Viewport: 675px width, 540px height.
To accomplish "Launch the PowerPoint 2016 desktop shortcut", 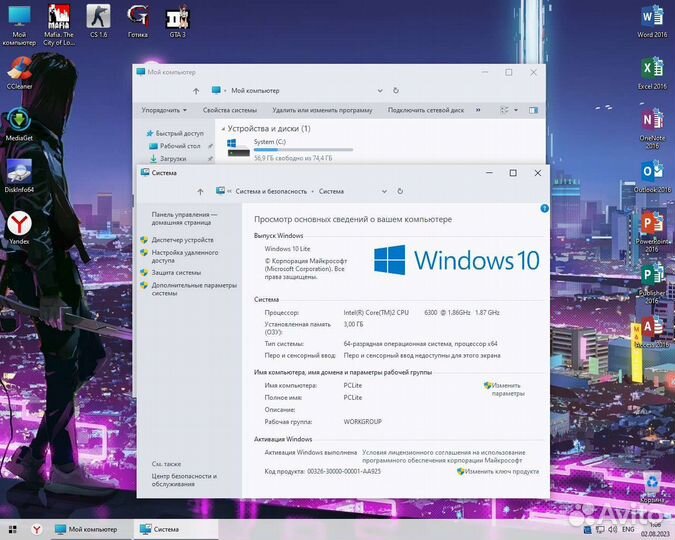I will 652,232.
